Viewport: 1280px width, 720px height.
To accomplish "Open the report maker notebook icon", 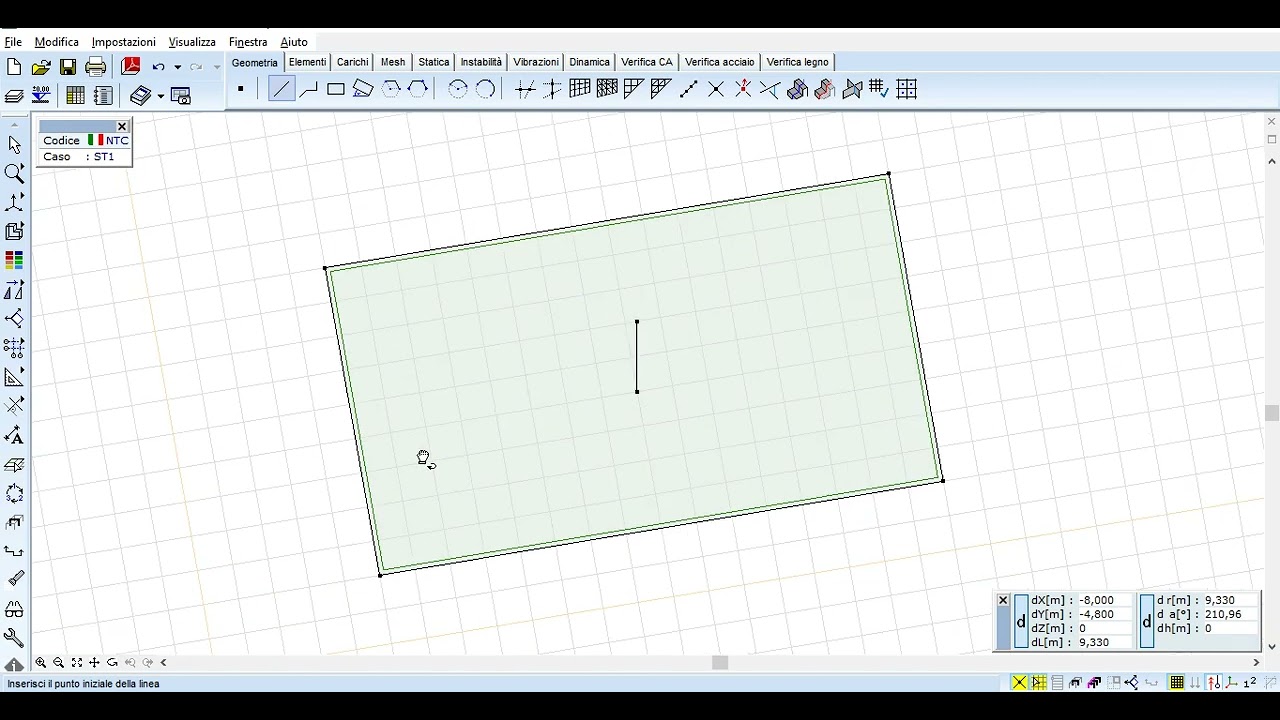I will (x=103, y=96).
